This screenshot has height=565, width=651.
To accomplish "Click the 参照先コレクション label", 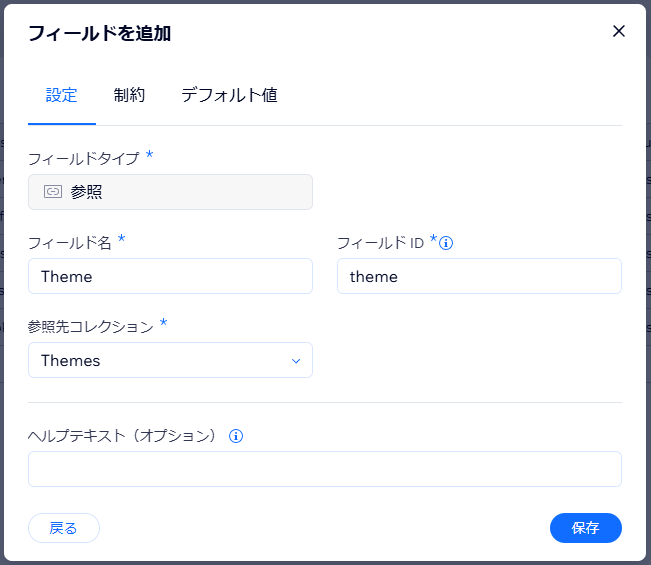I will [91, 327].
